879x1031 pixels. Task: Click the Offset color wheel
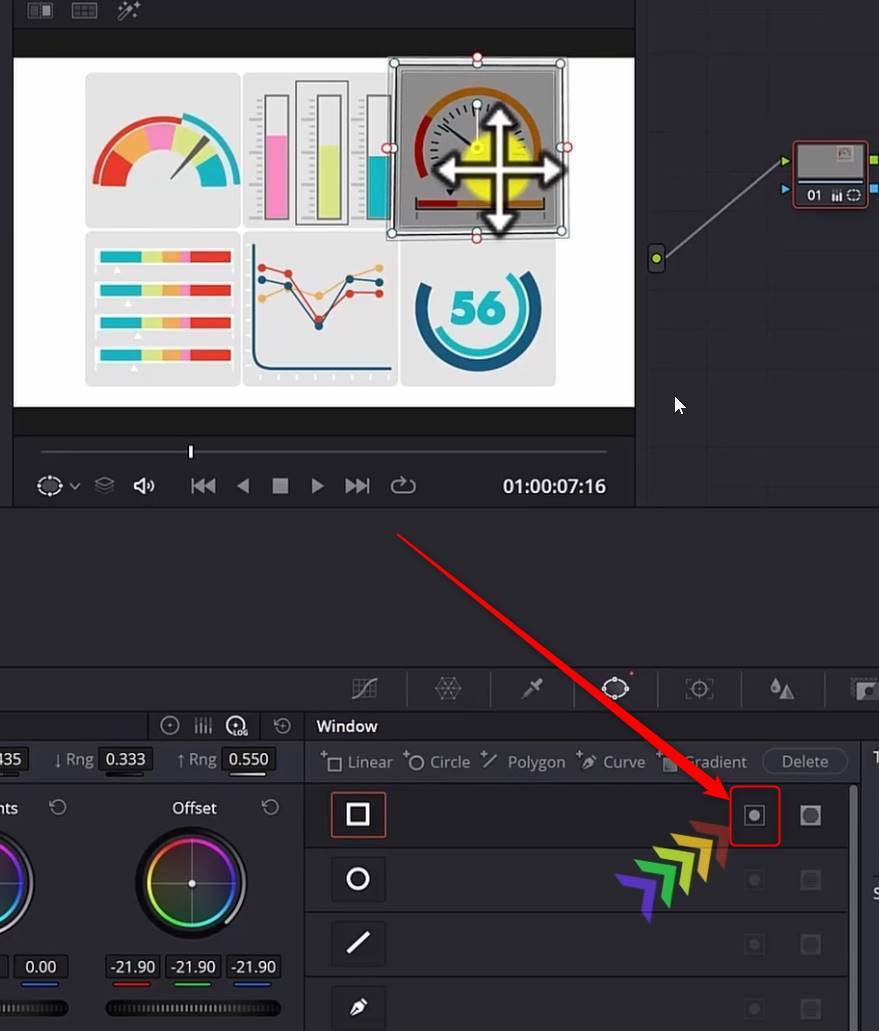(x=191, y=884)
